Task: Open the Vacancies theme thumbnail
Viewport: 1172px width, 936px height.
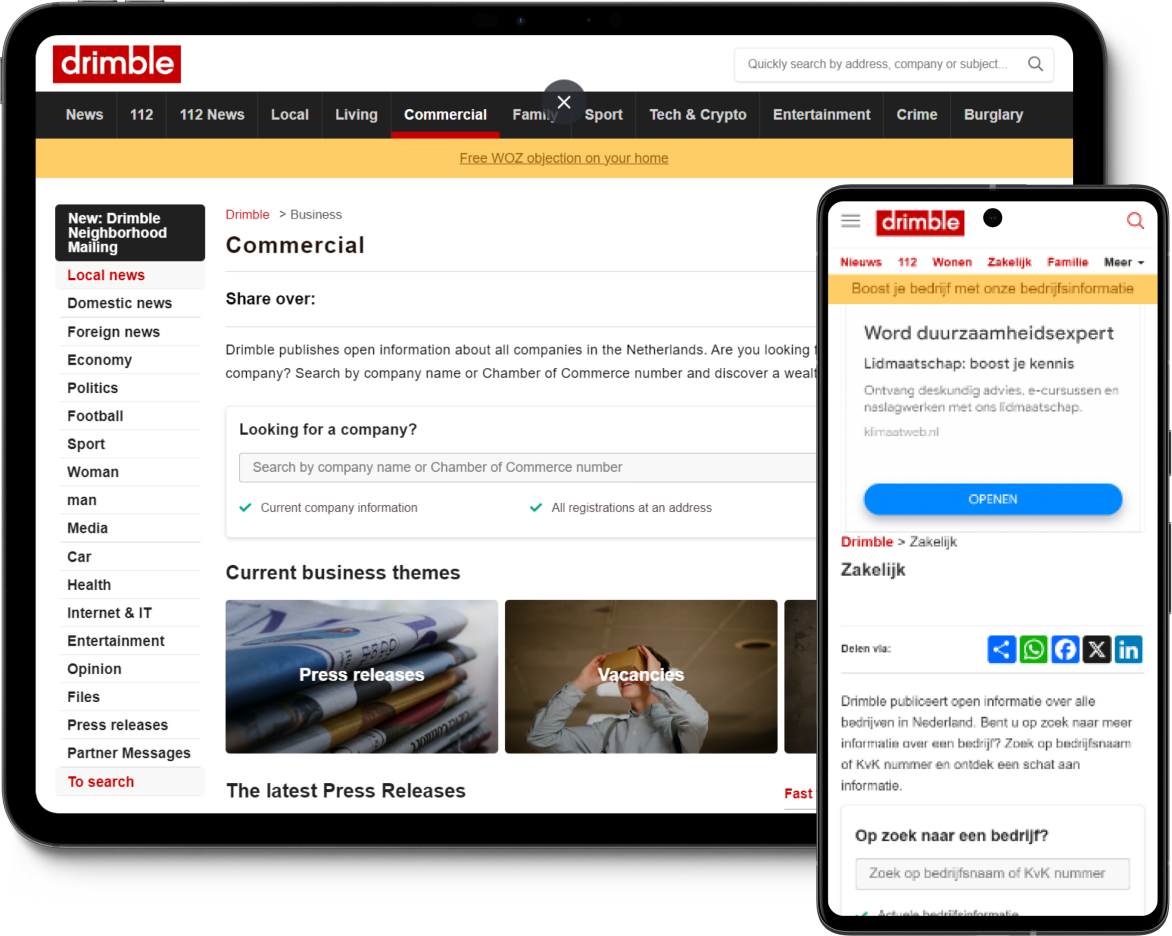Action: 641,677
